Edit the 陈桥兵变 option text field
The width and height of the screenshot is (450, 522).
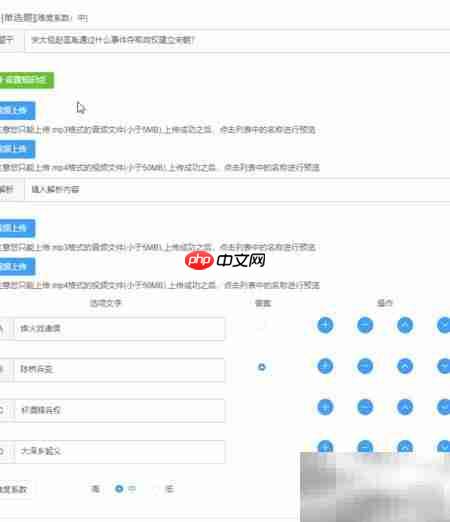[119, 370]
